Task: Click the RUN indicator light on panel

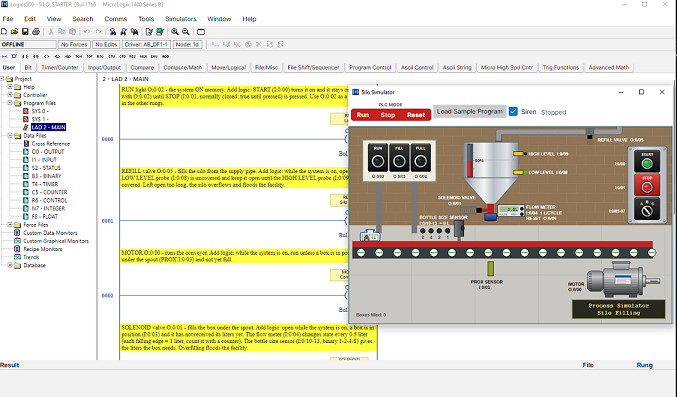Action: (378, 162)
